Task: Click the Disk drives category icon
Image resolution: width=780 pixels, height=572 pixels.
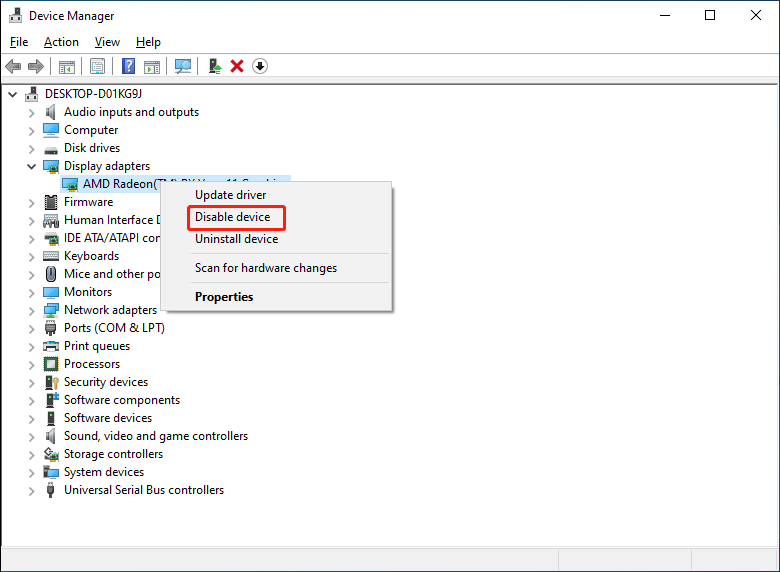Action: click(51, 149)
